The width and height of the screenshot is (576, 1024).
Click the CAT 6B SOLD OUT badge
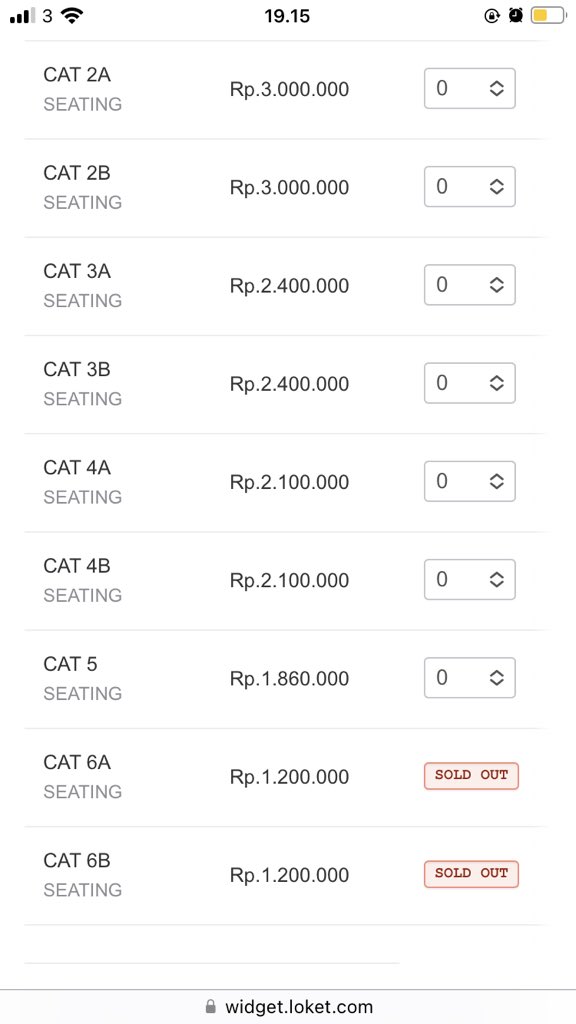tap(471, 874)
